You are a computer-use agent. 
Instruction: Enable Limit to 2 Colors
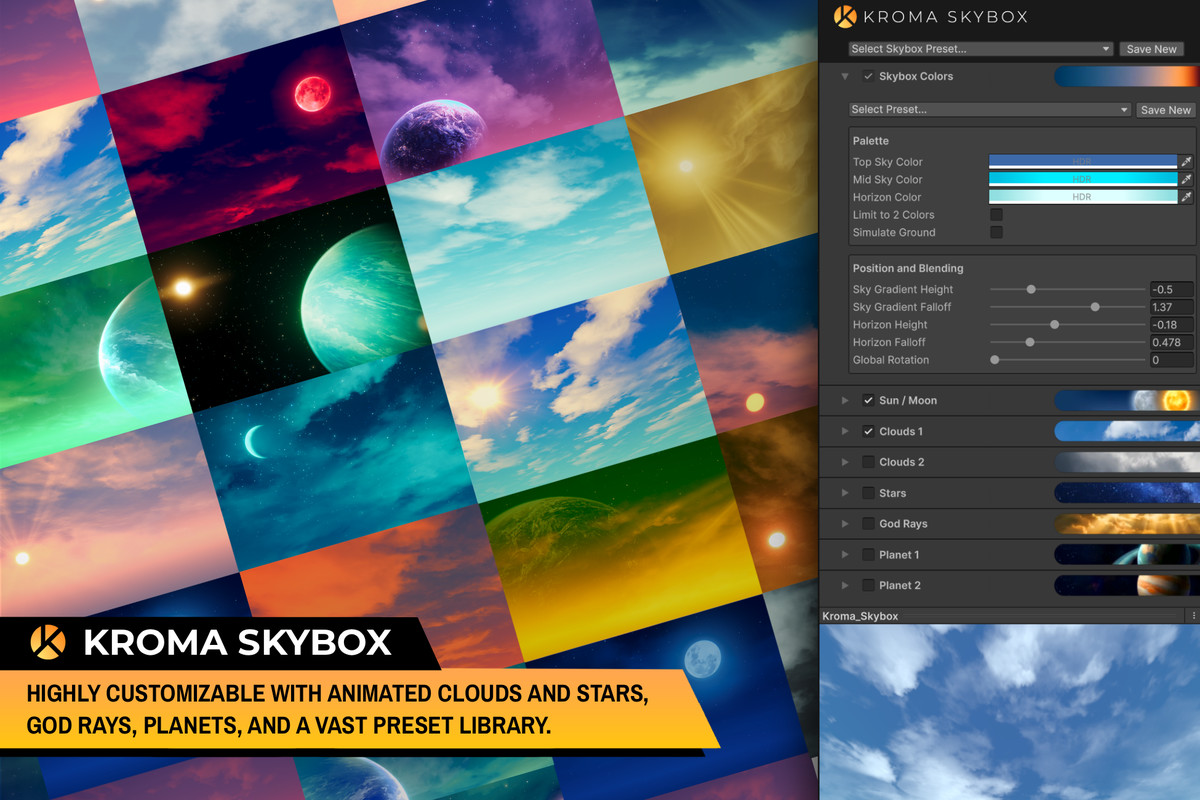[996, 214]
